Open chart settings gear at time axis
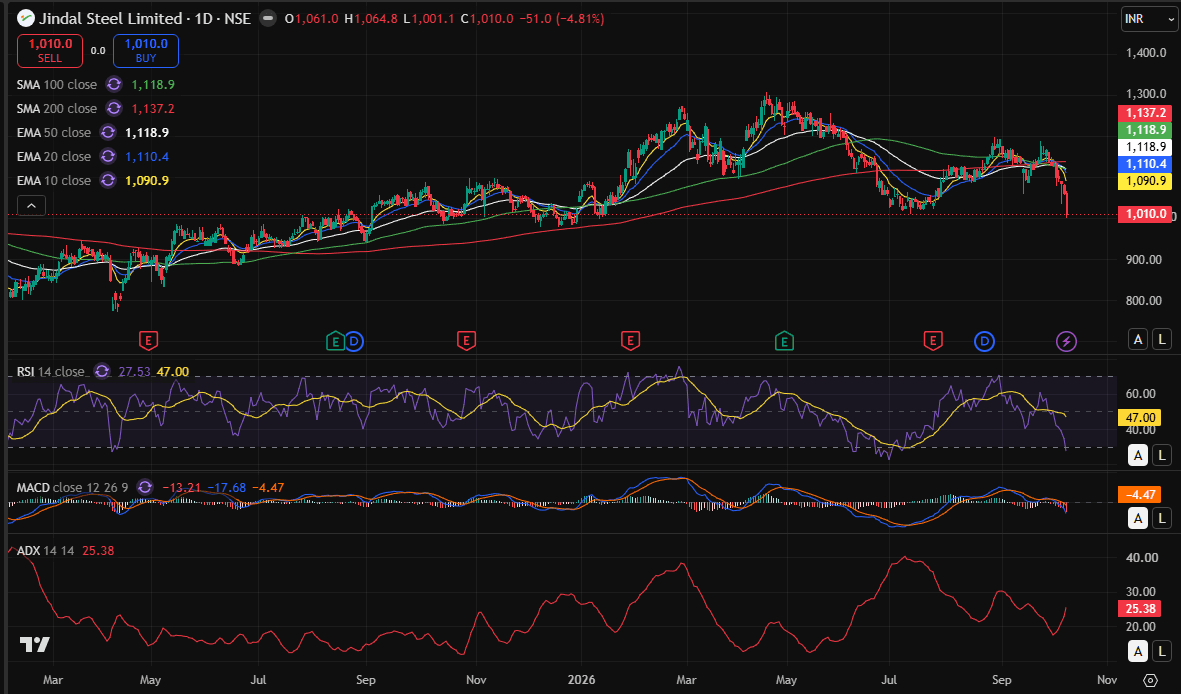The image size is (1181, 694). [x=1149, y=680]
